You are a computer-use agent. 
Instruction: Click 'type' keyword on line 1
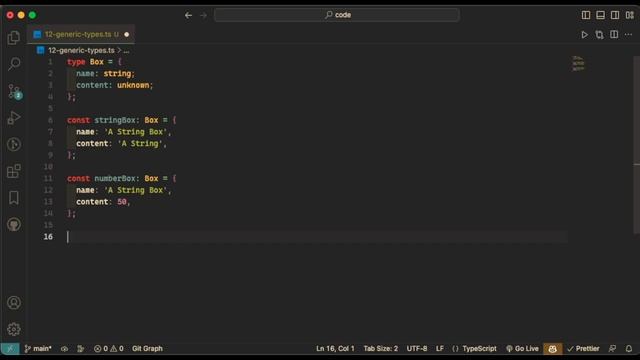pyautogui.click(x=76, y=62)
